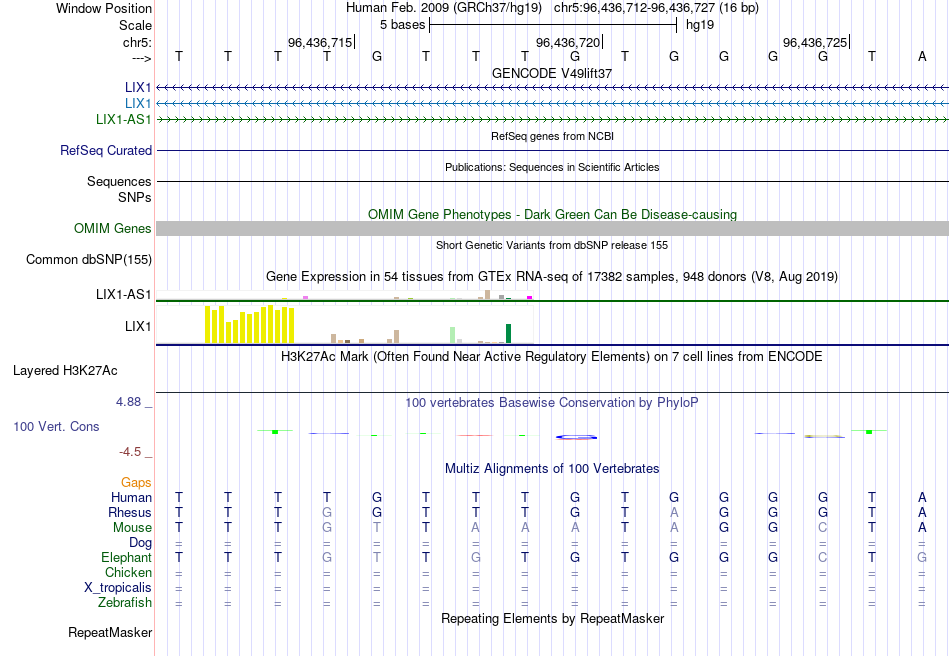Open Publications: Sequences in Scientific Articles title
The height and width of the screenshot is (656, 950).
[x=552, y=167]
